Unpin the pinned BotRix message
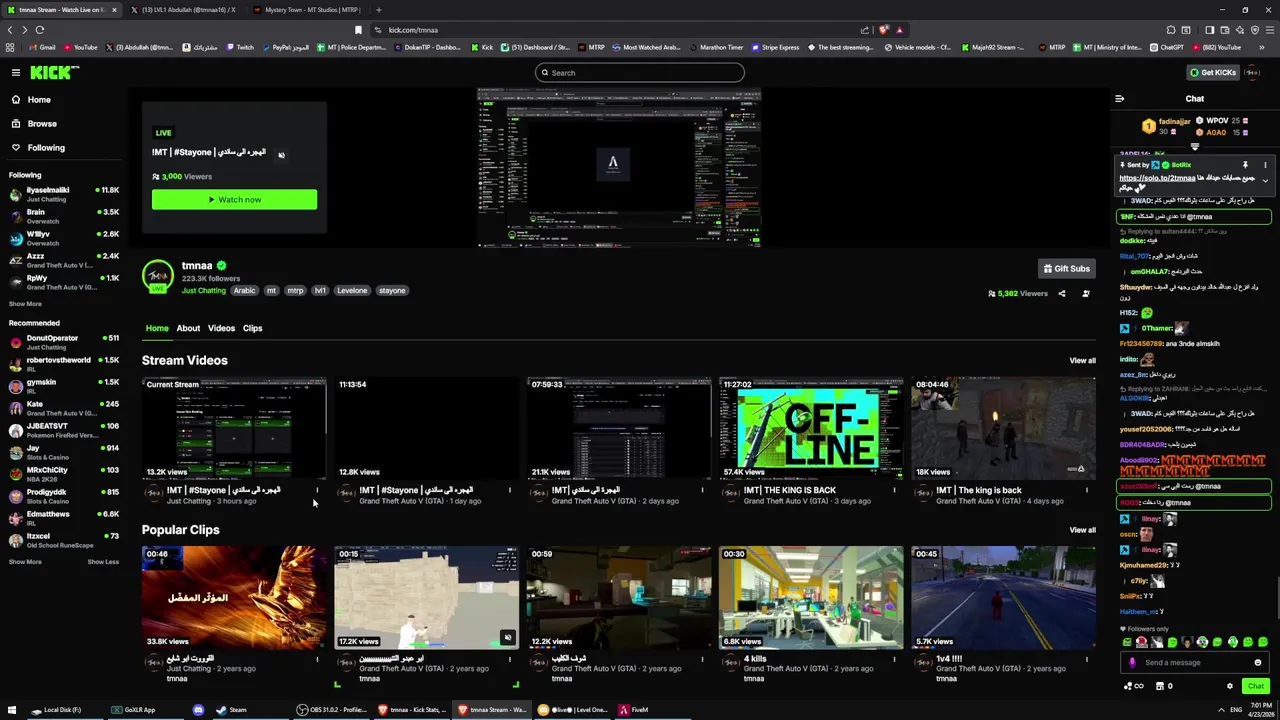 [x=1245, y=164]
